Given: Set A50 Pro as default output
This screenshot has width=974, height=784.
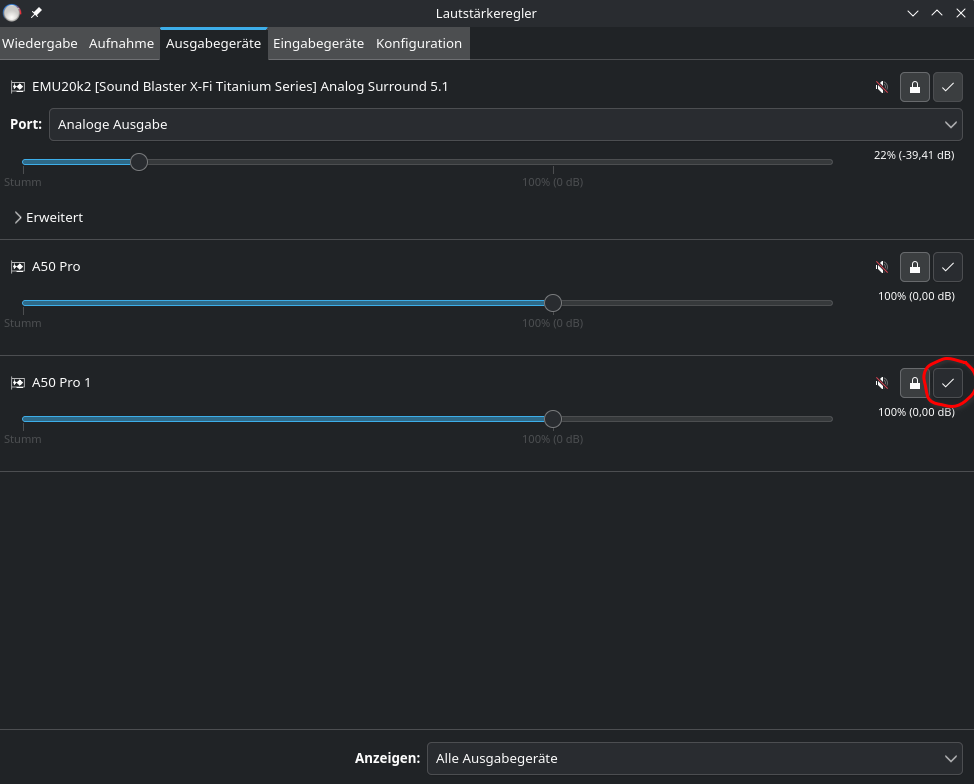Looking at the screenshot, I should click(x=947, y=267).
